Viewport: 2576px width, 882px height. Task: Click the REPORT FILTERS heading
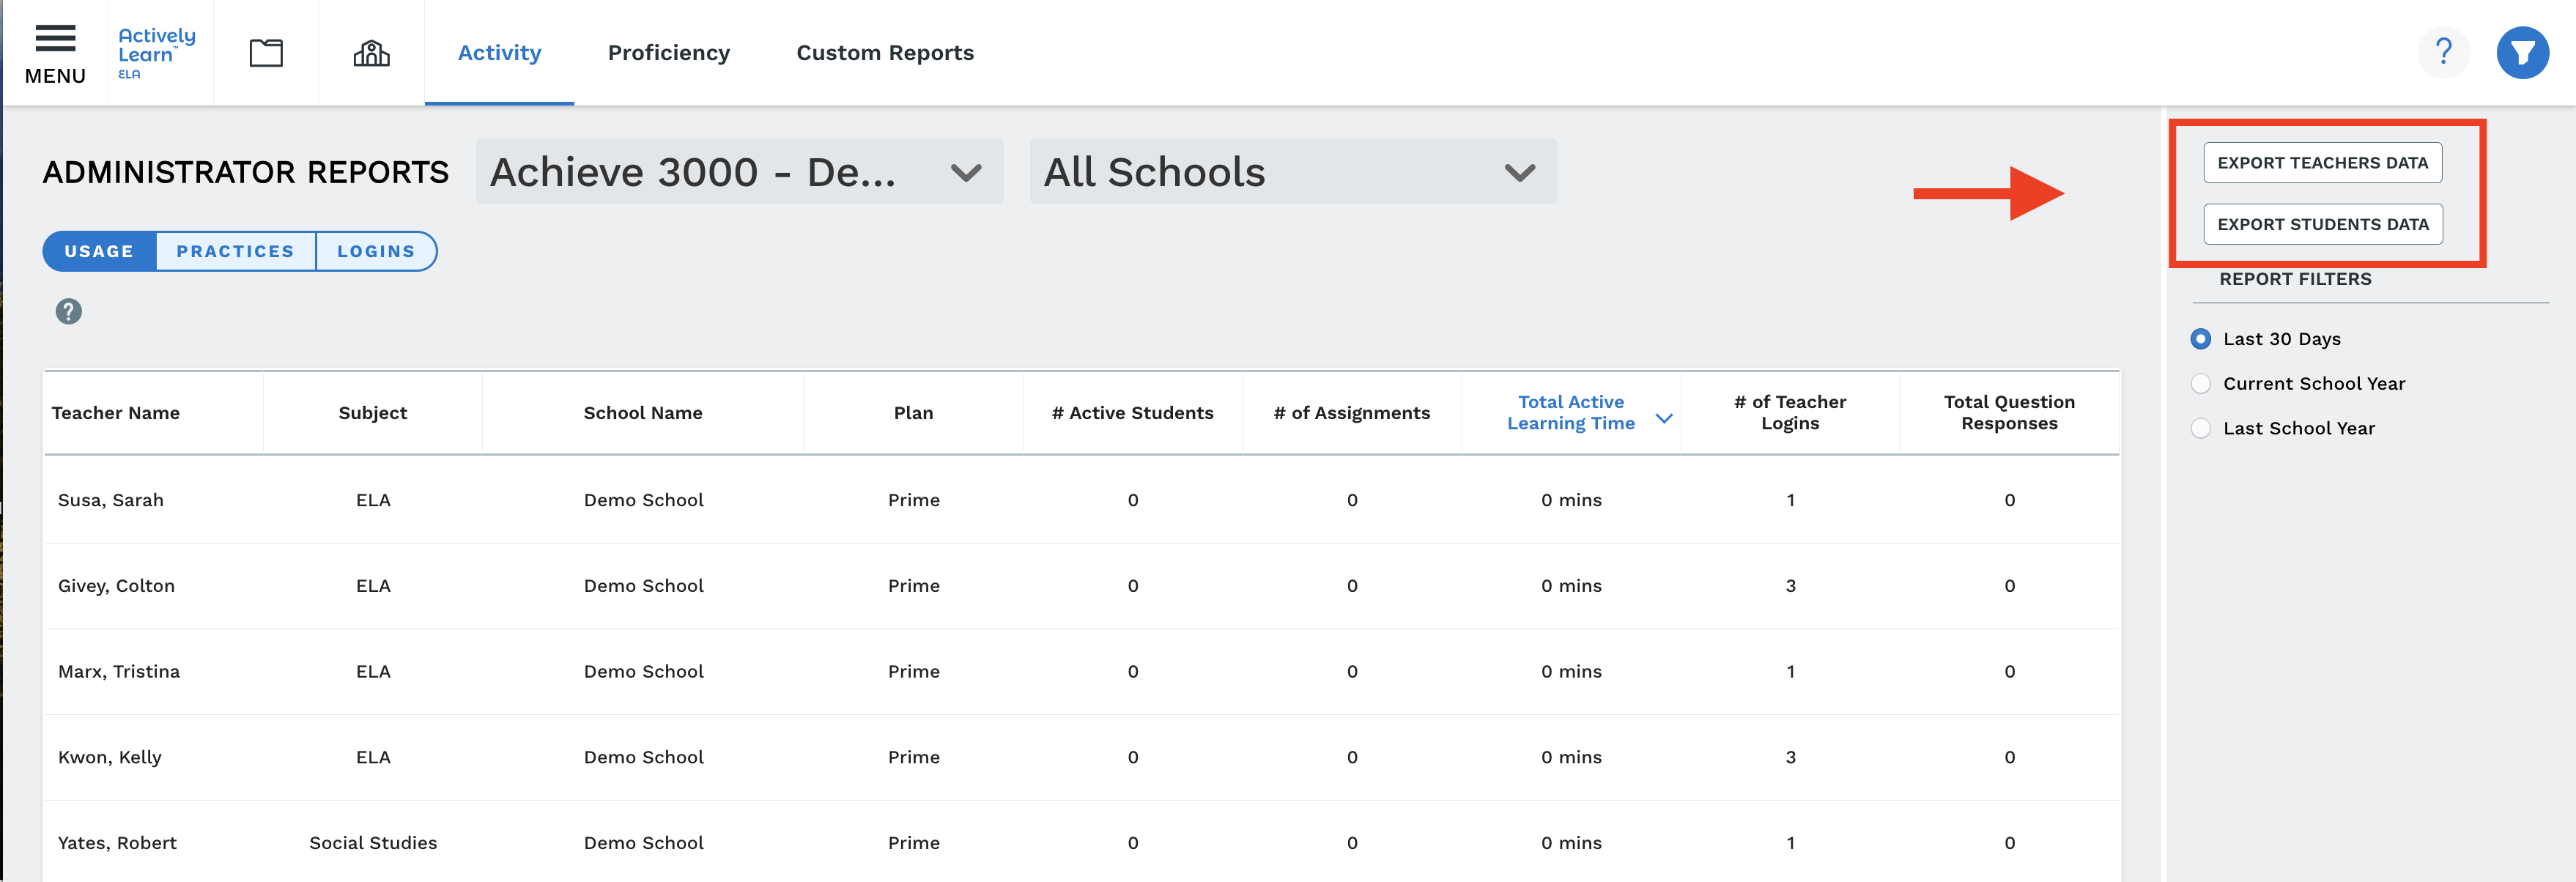2295,279
